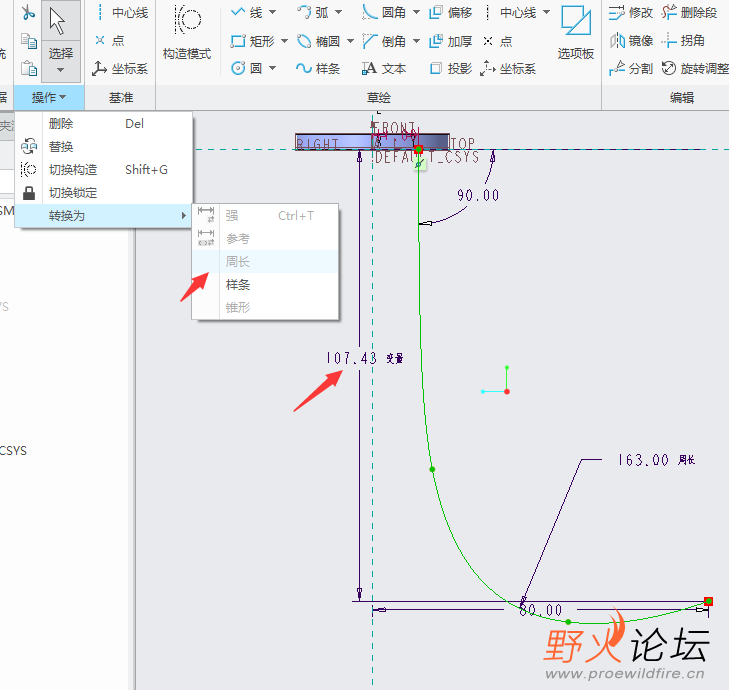
Task: Select the 163.00 perimeter dimension value
Action: (x=643, y=460)
